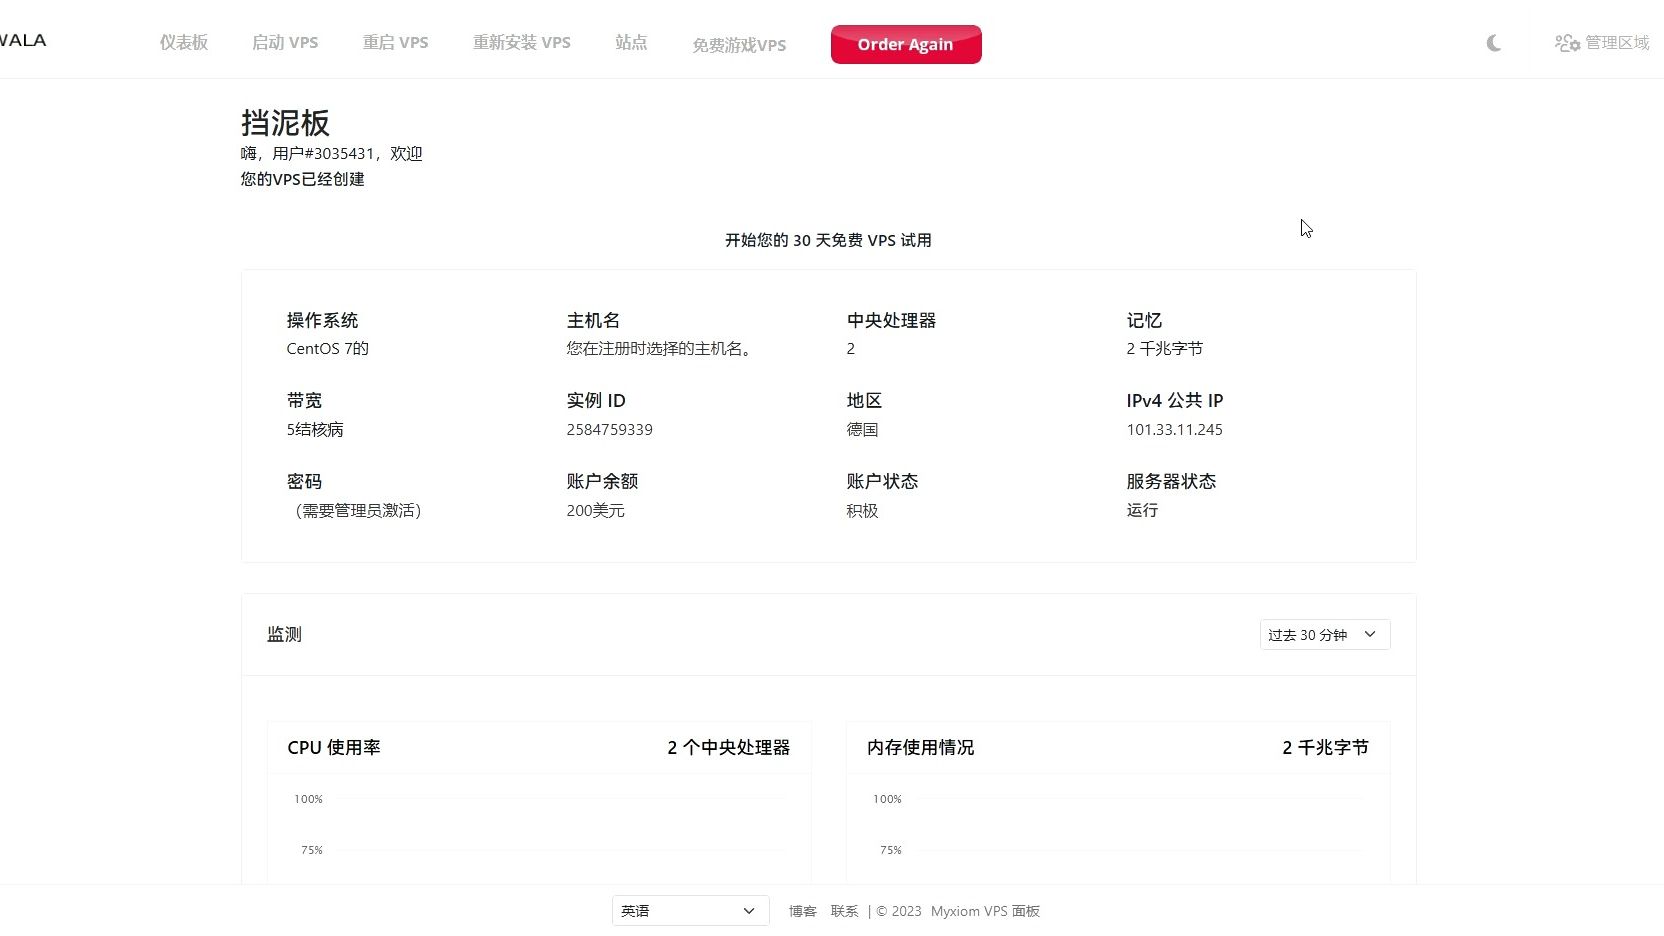Click the instance ID 2584759339
1664x936 pixels.
[609, 429]
